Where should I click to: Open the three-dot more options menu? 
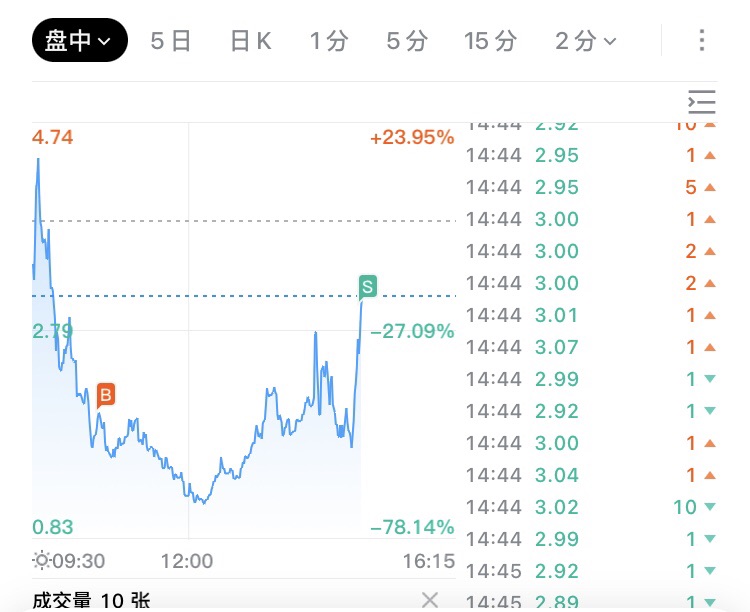701,40
